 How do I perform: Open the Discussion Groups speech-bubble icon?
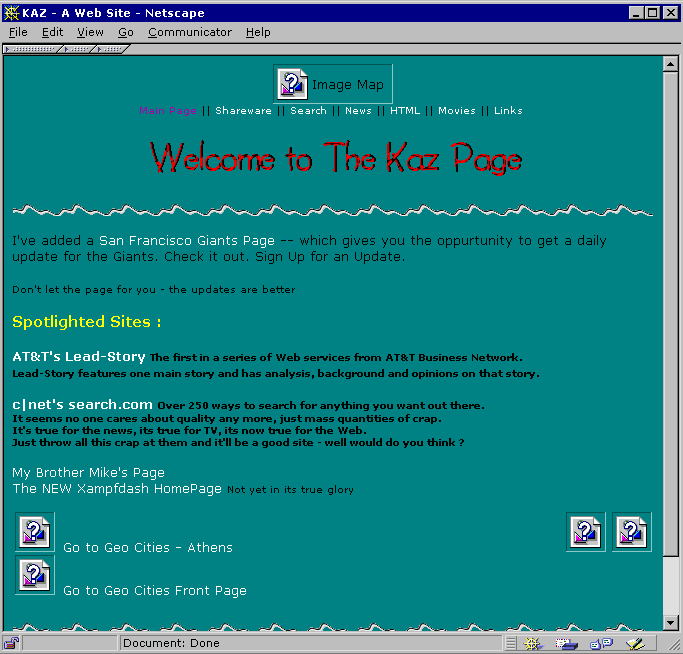coord(601,643)
